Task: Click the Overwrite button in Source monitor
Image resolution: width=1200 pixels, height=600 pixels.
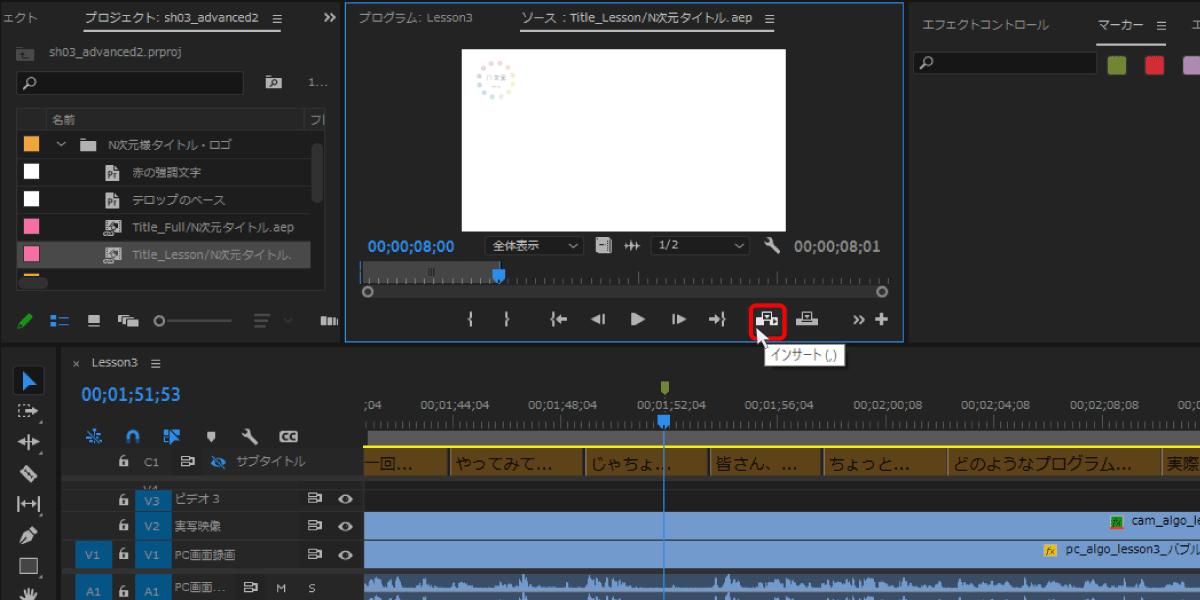Action: (807, 319)
